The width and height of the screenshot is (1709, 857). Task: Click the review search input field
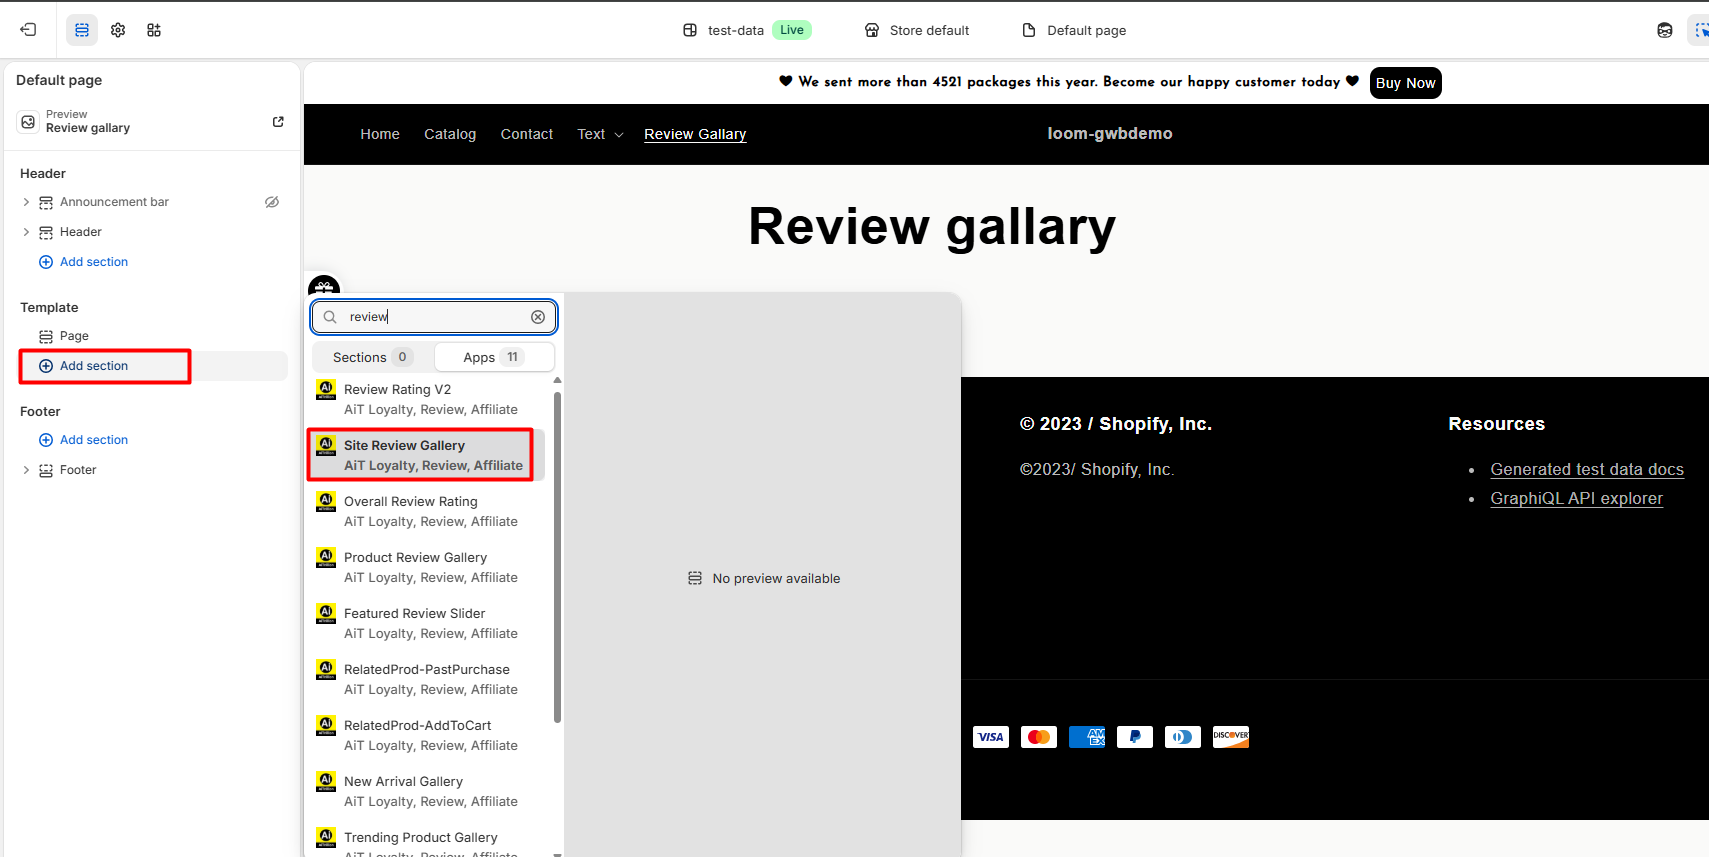tap(434, 317)
